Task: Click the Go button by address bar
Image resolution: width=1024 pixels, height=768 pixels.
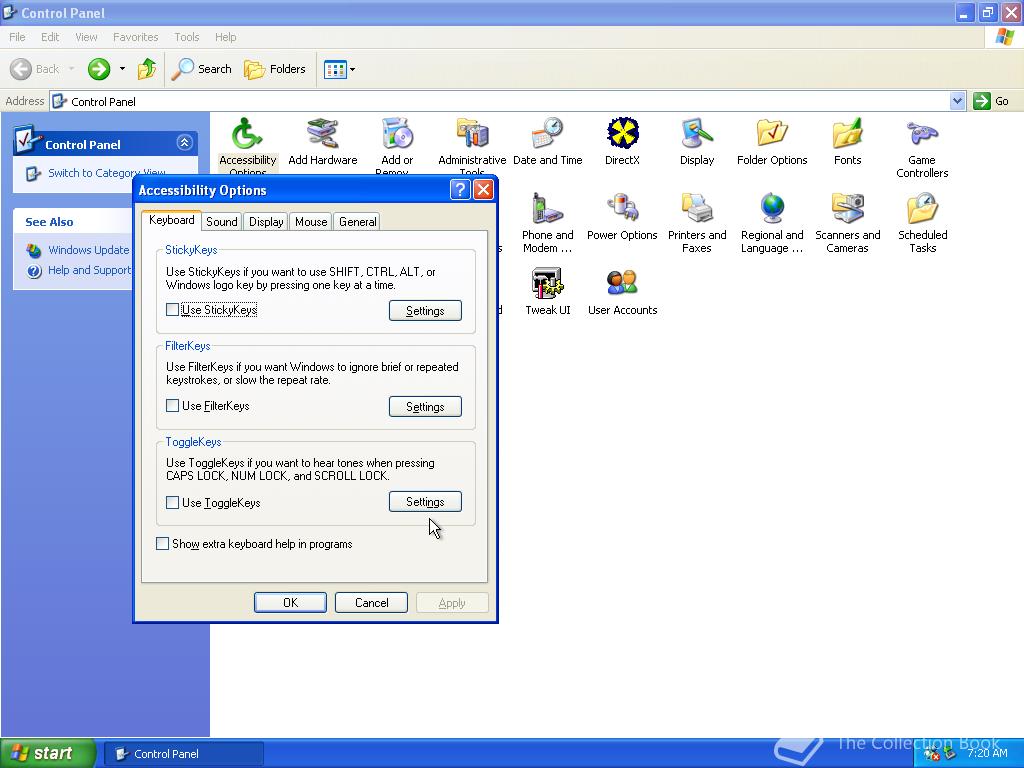Action: coord(991,101)
